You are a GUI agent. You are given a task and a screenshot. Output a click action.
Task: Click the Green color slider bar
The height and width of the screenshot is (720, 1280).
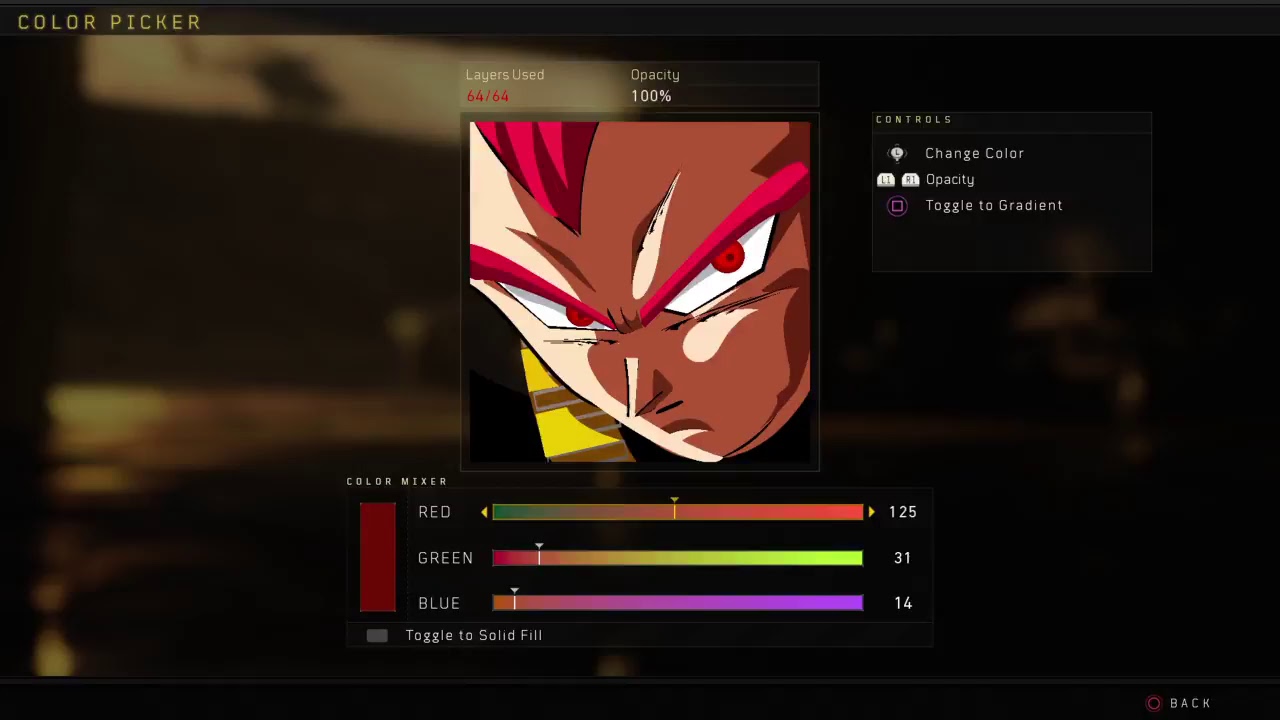tap(677, 558)
